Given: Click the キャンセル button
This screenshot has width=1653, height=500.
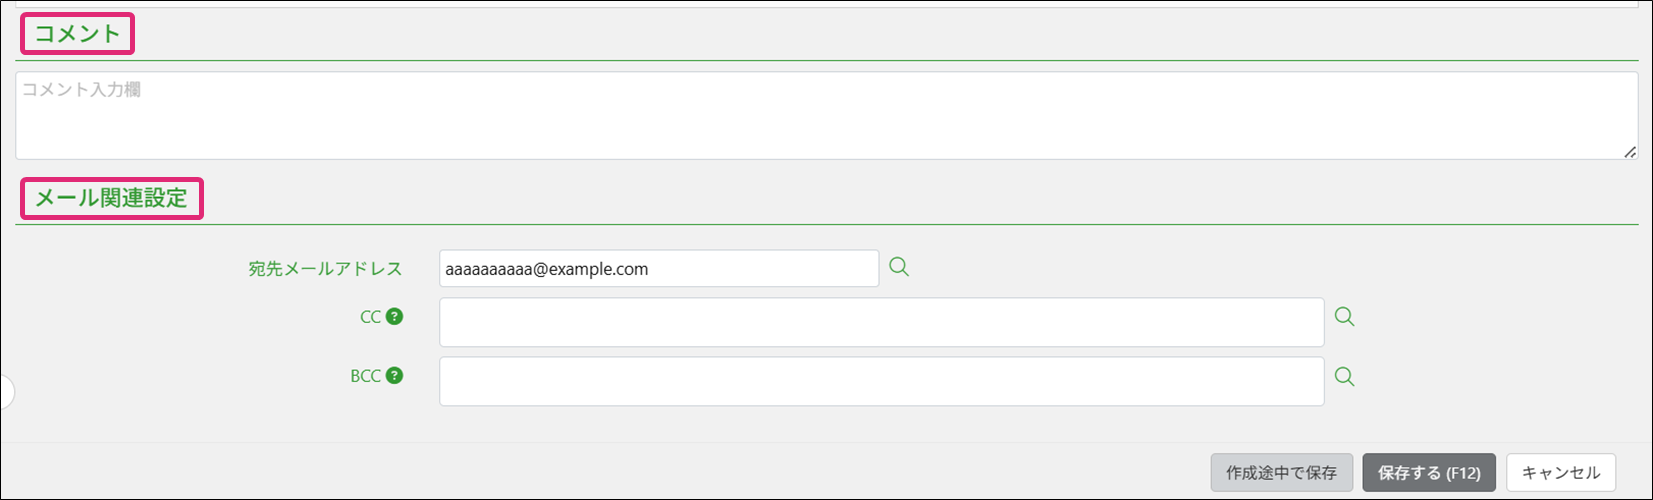Looking at the screenshot, I should [1560, 473].
